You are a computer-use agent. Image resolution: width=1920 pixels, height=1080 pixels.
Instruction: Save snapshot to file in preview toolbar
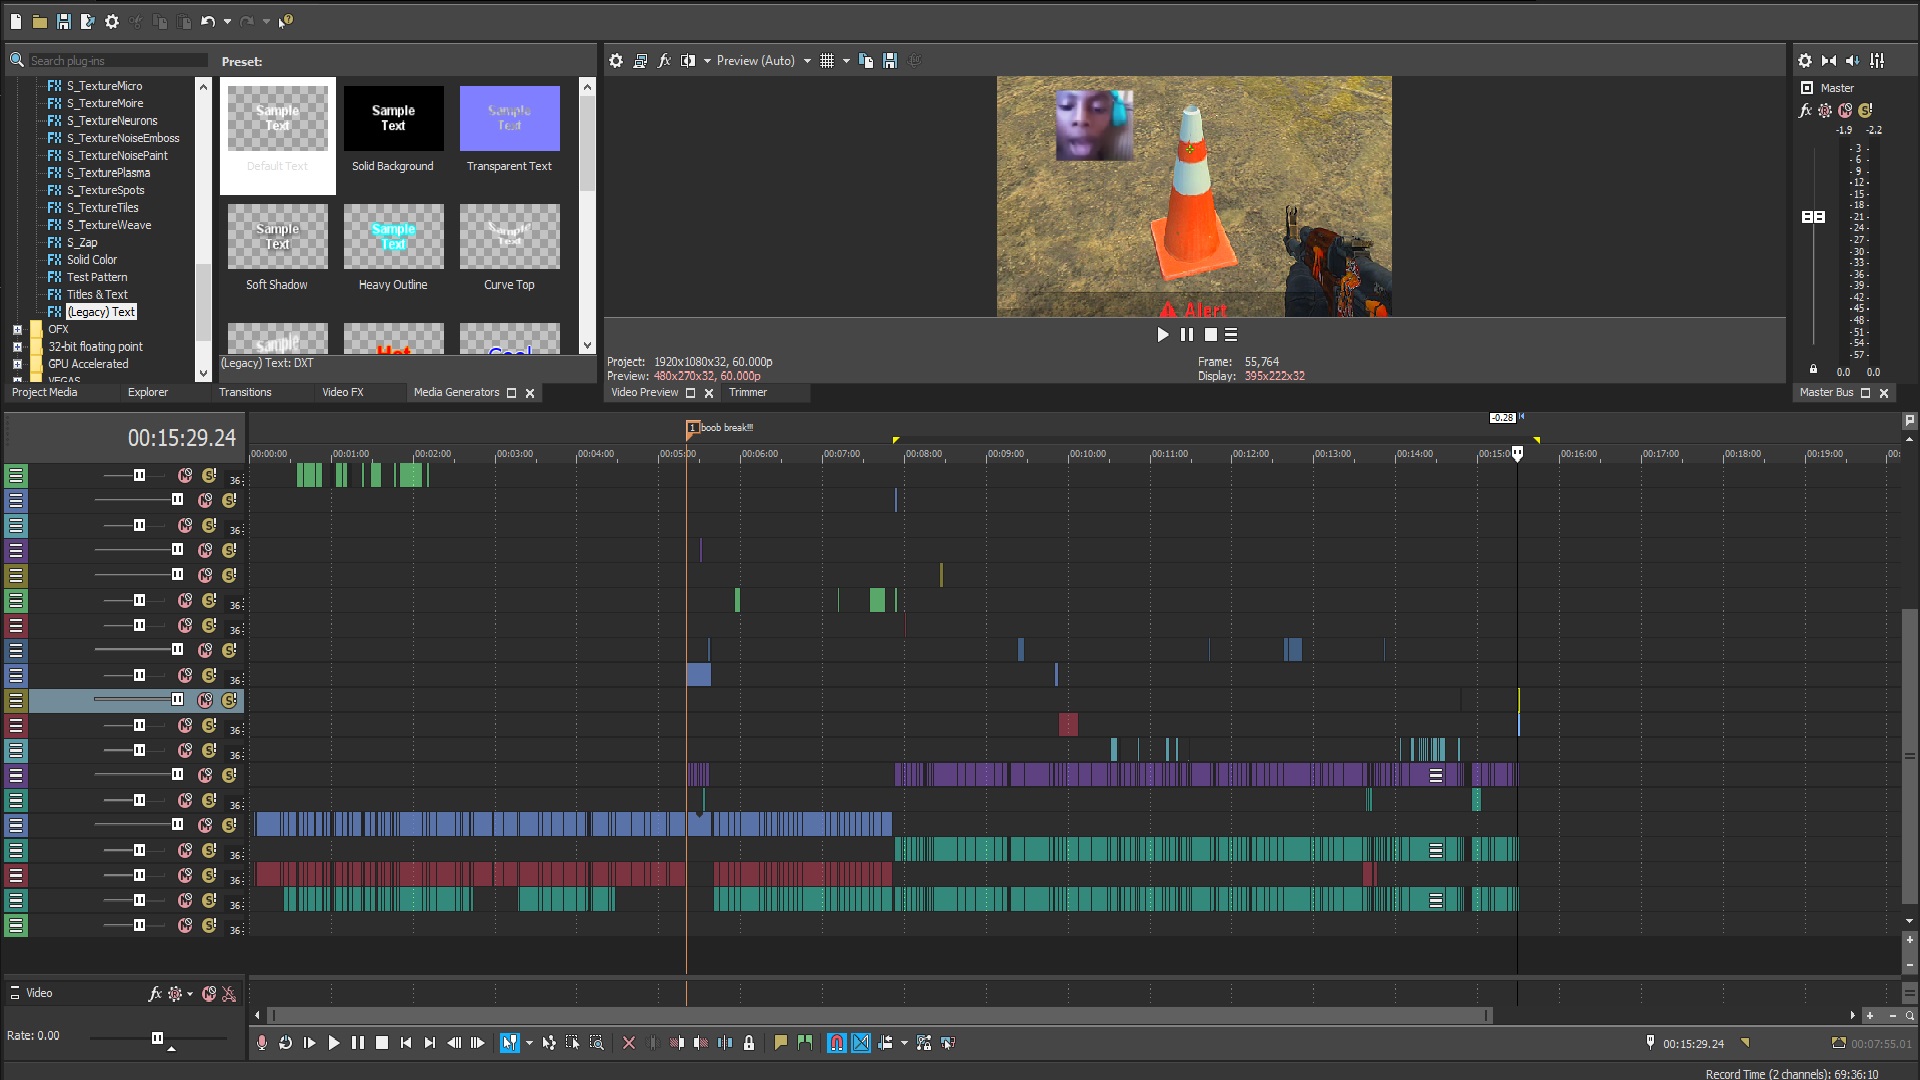pos(890,61)
